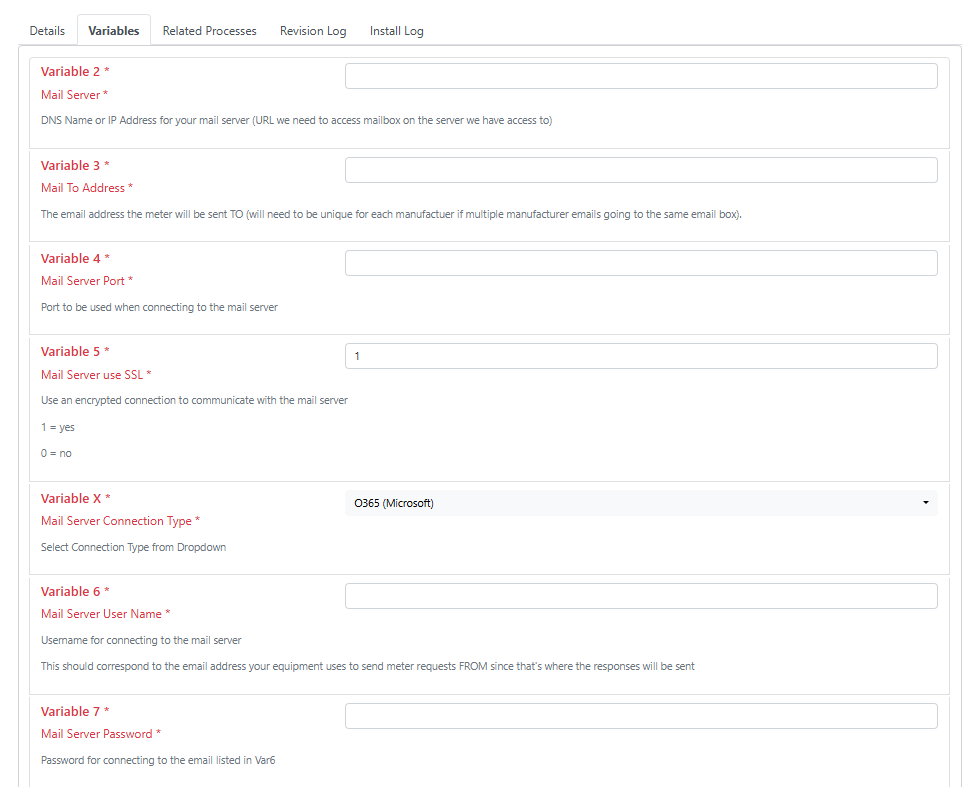The height and width of the screenshot is (787, 973).
Task: Click 'Select Connection Type from Dropdown' text
Action: 133,547
